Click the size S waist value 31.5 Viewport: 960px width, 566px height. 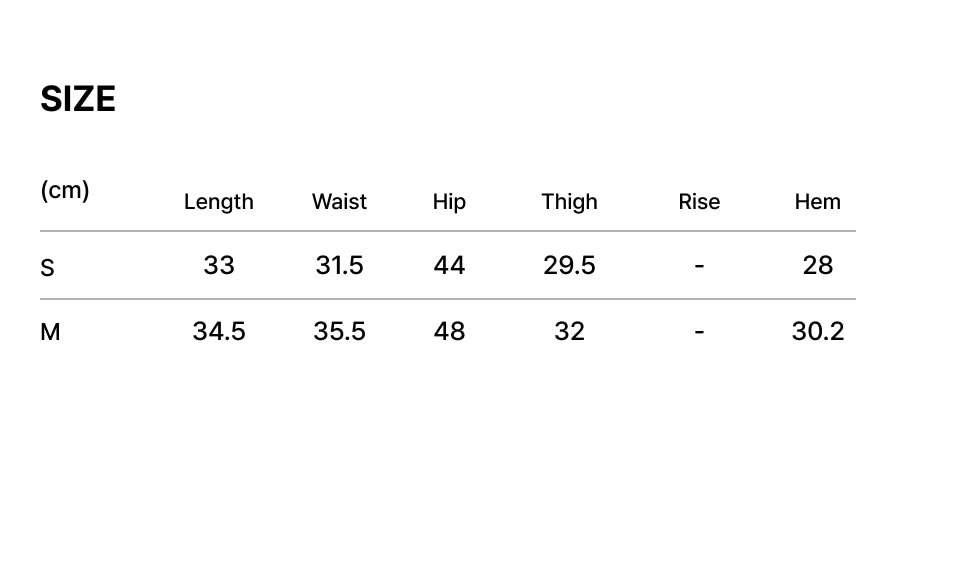339,265
